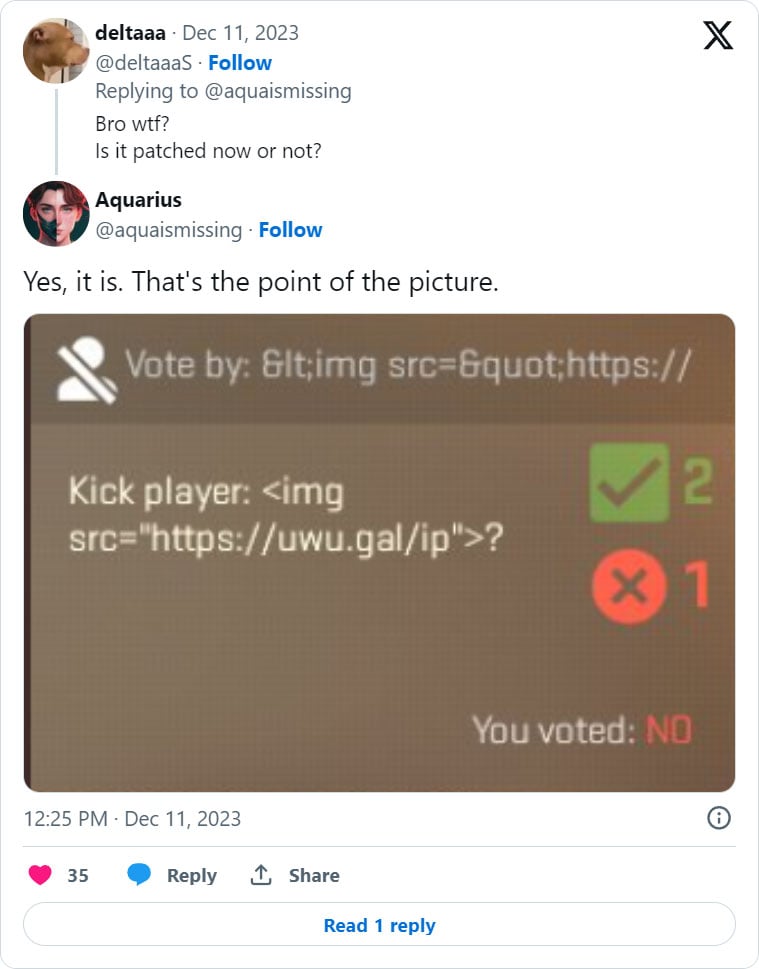
Task: Open the kick vote screenshot image
Action: [x=379, y=550]
